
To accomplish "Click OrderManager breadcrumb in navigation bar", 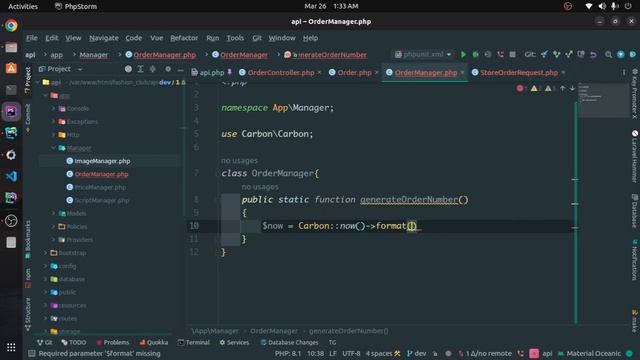I will pyautogui.click(x=240, y=55).
